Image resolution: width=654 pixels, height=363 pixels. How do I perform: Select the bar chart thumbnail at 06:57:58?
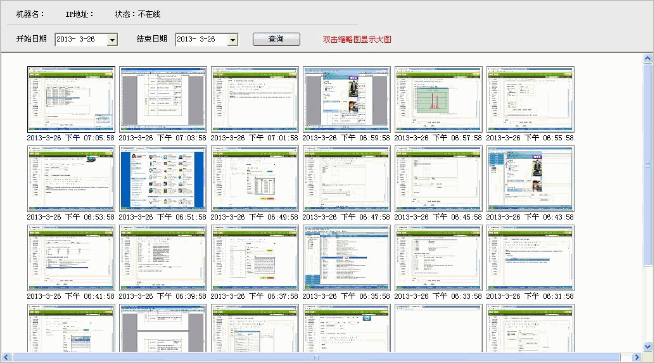(x=438, y=99)
